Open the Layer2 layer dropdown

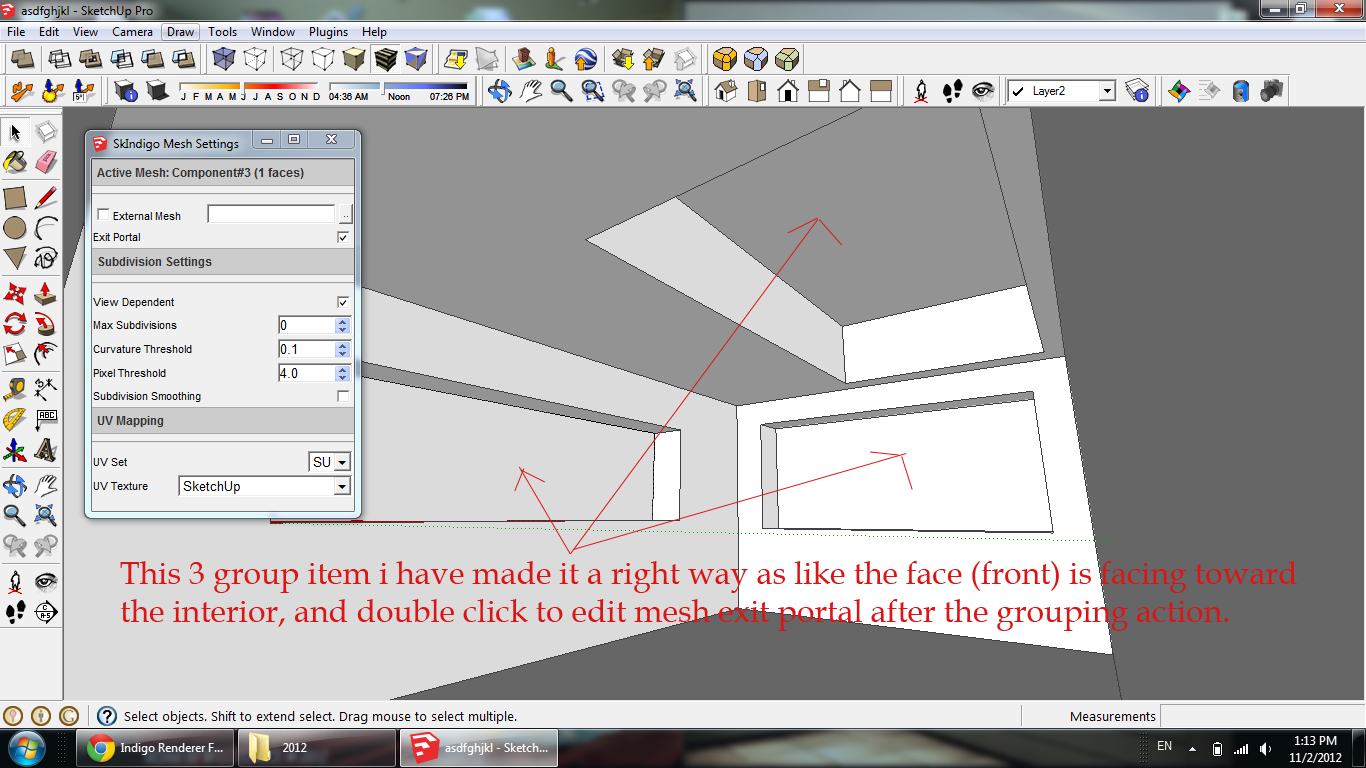(1107, 91)
